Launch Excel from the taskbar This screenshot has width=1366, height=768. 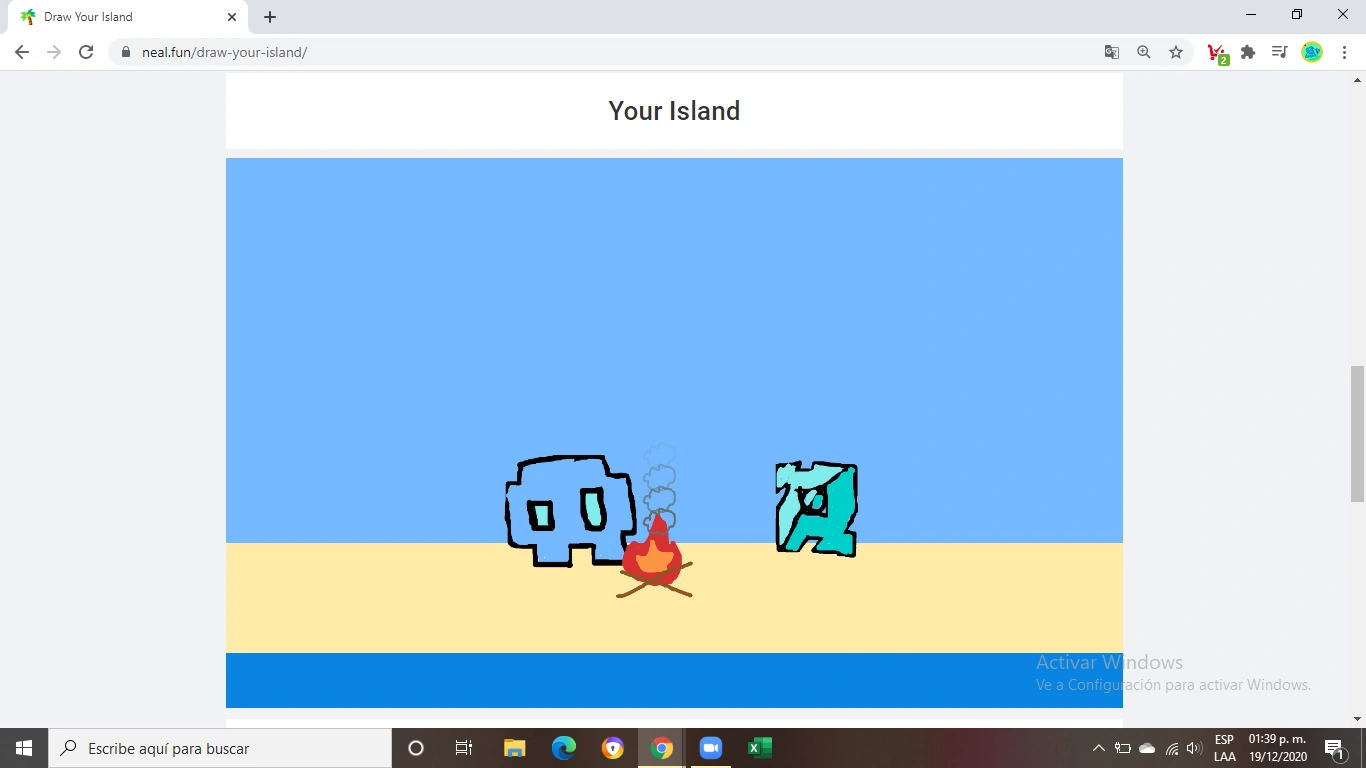coord(759,747)
